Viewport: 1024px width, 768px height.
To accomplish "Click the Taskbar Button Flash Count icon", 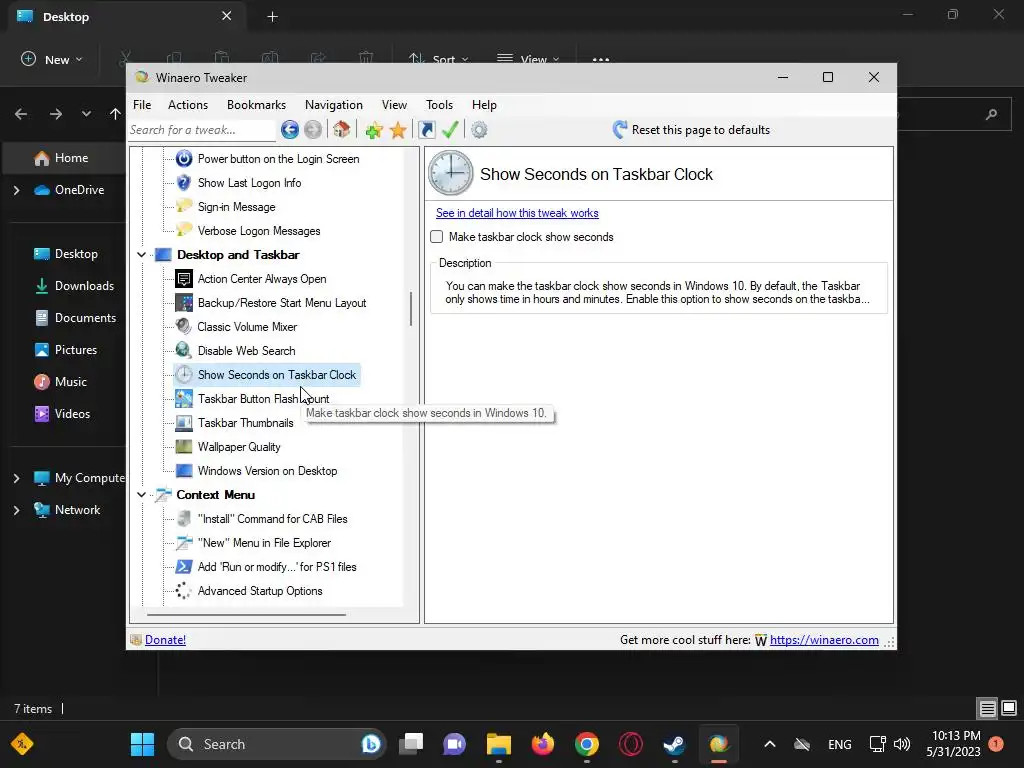I will [x=184, y=398].
